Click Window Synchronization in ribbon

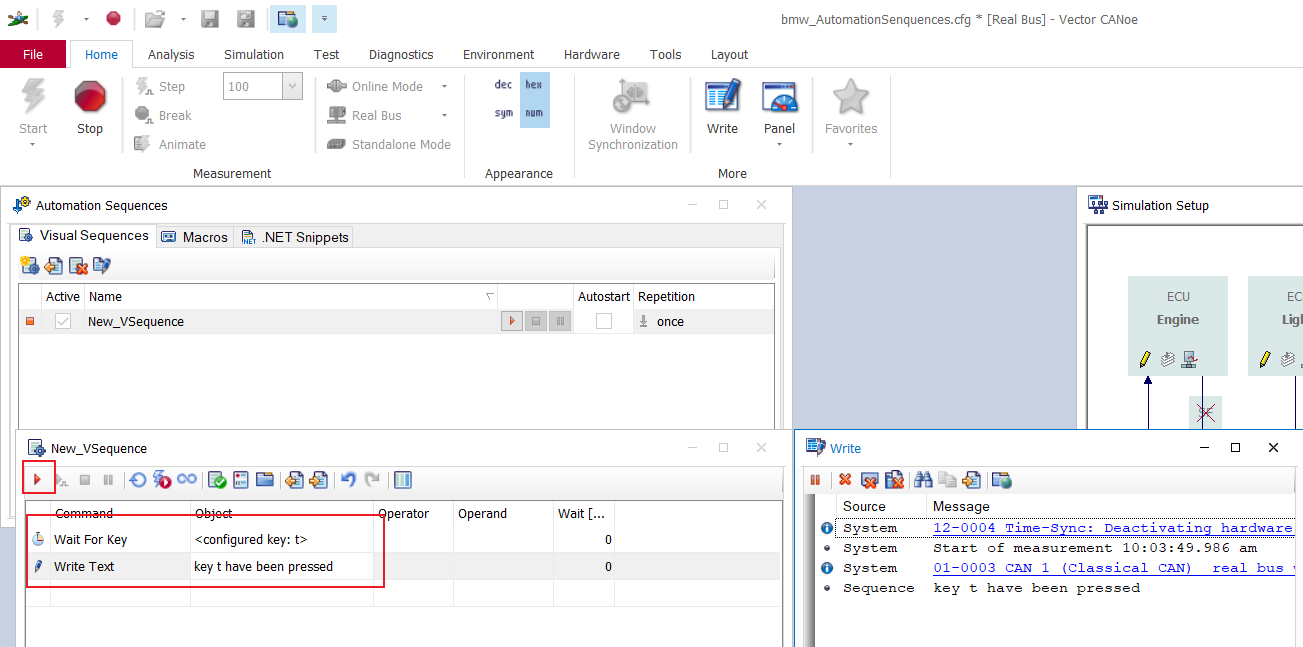[x=633, y=115]
